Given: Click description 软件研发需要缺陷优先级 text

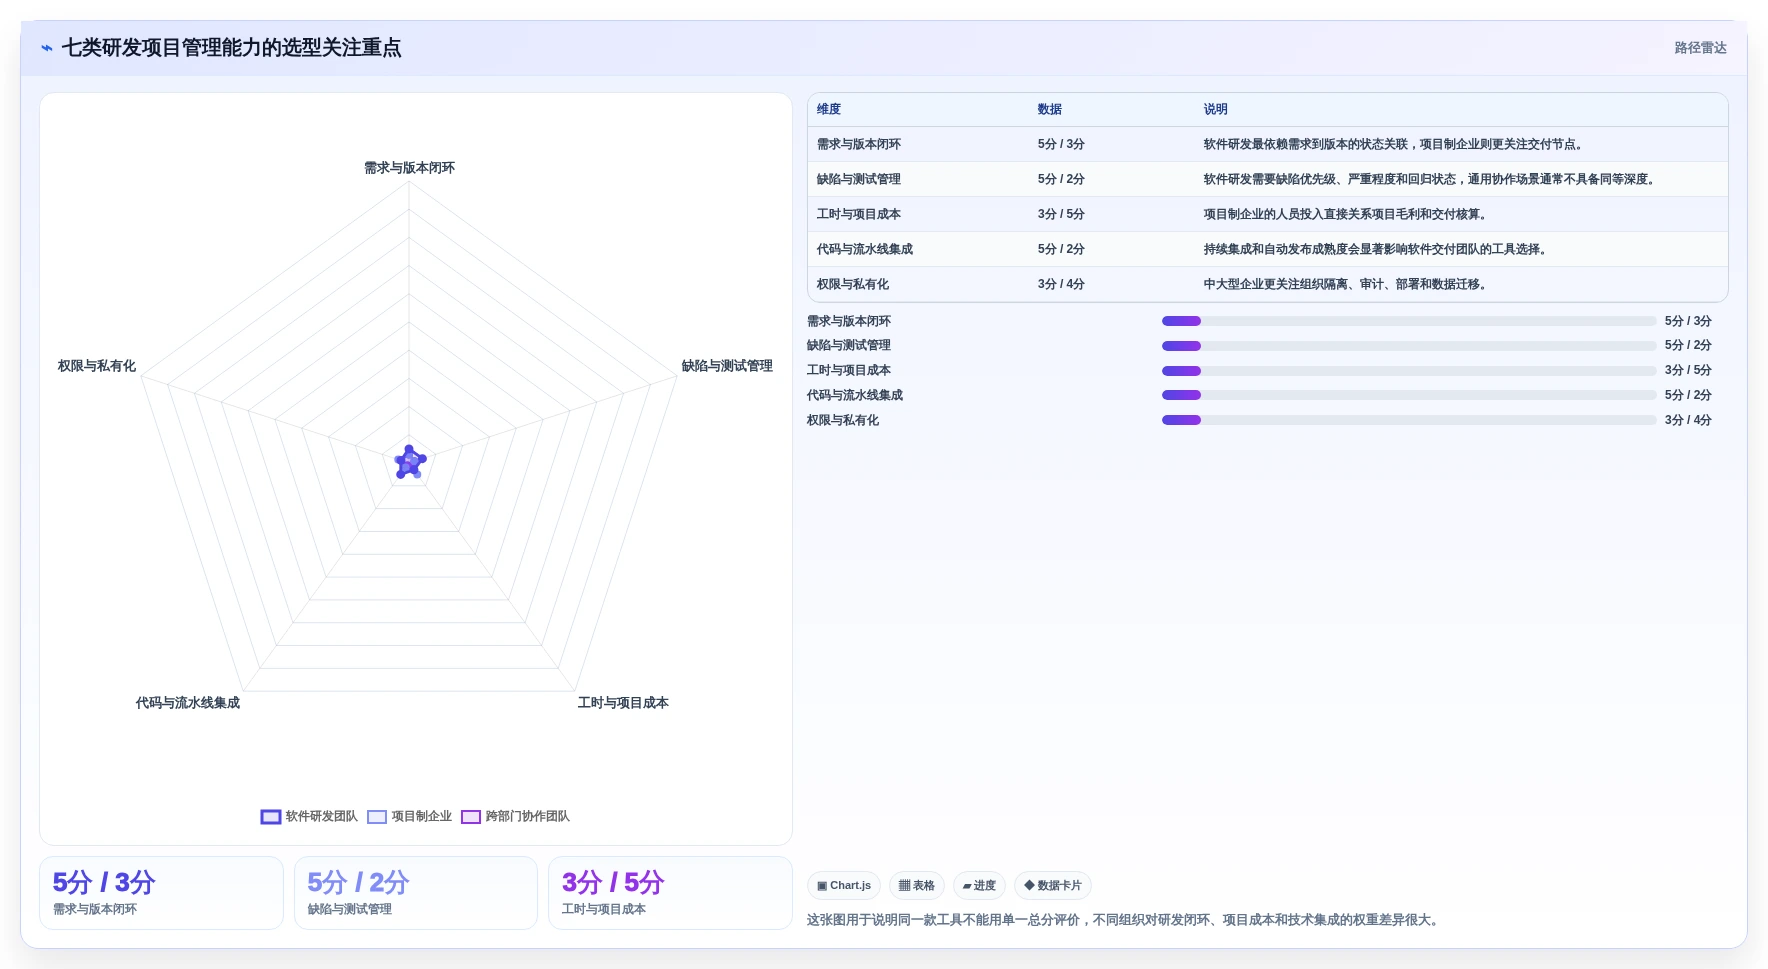Looking at the screenshot, I should click(x=1432, y=180).
